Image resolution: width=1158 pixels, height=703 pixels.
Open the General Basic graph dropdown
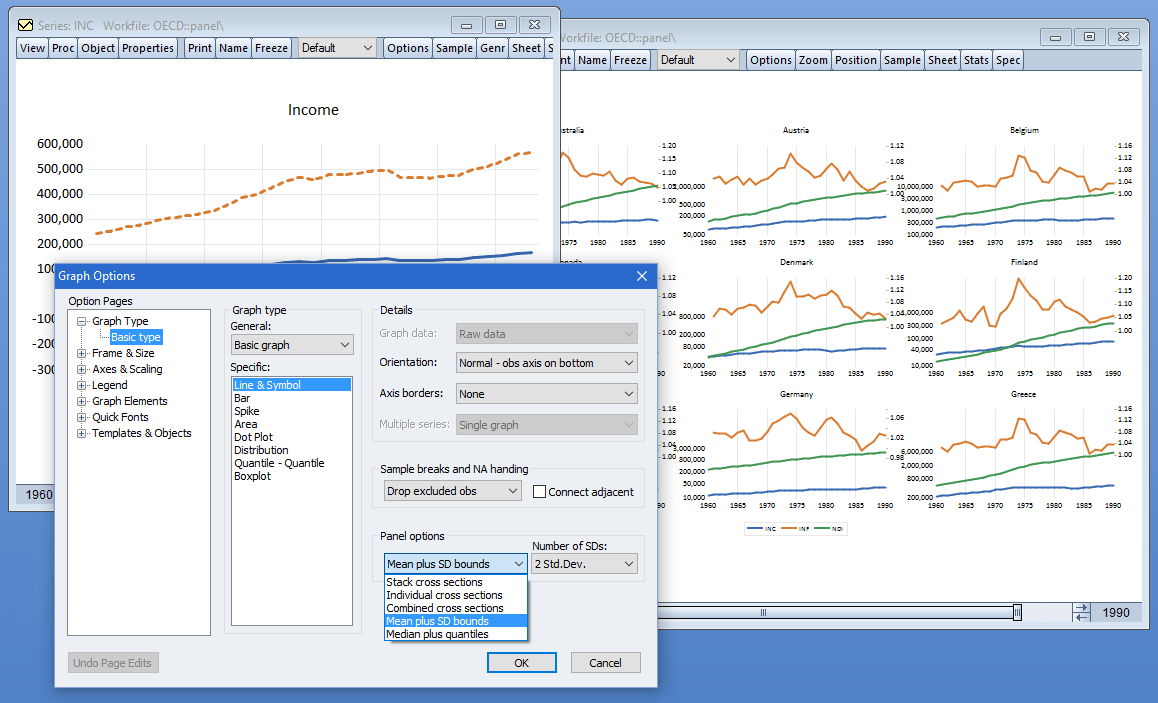point(292,345)
